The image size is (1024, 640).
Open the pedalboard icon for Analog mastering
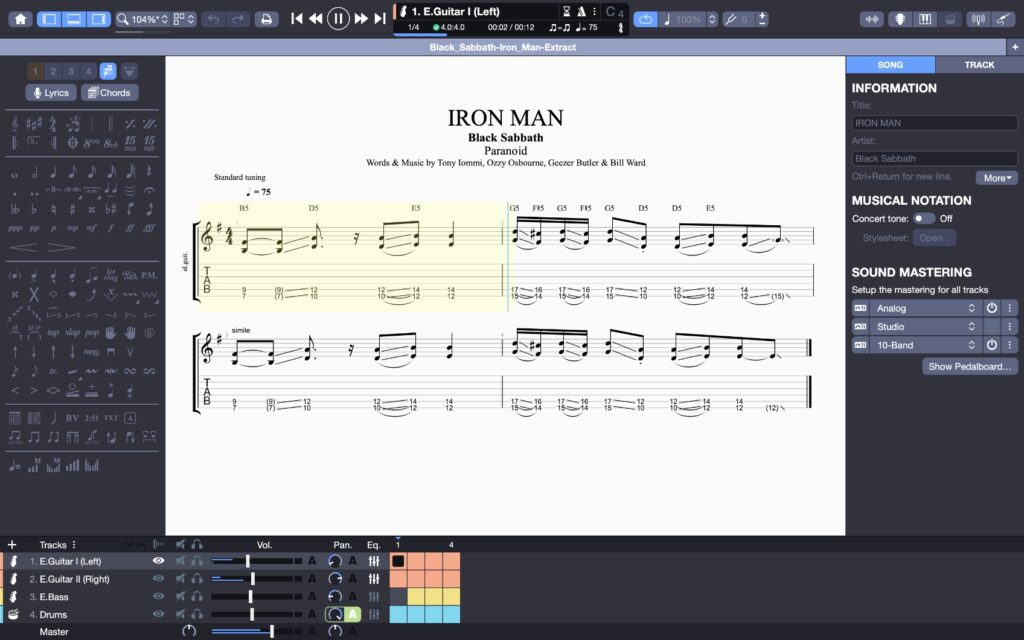pyautogui.click(x=860, y=308)
